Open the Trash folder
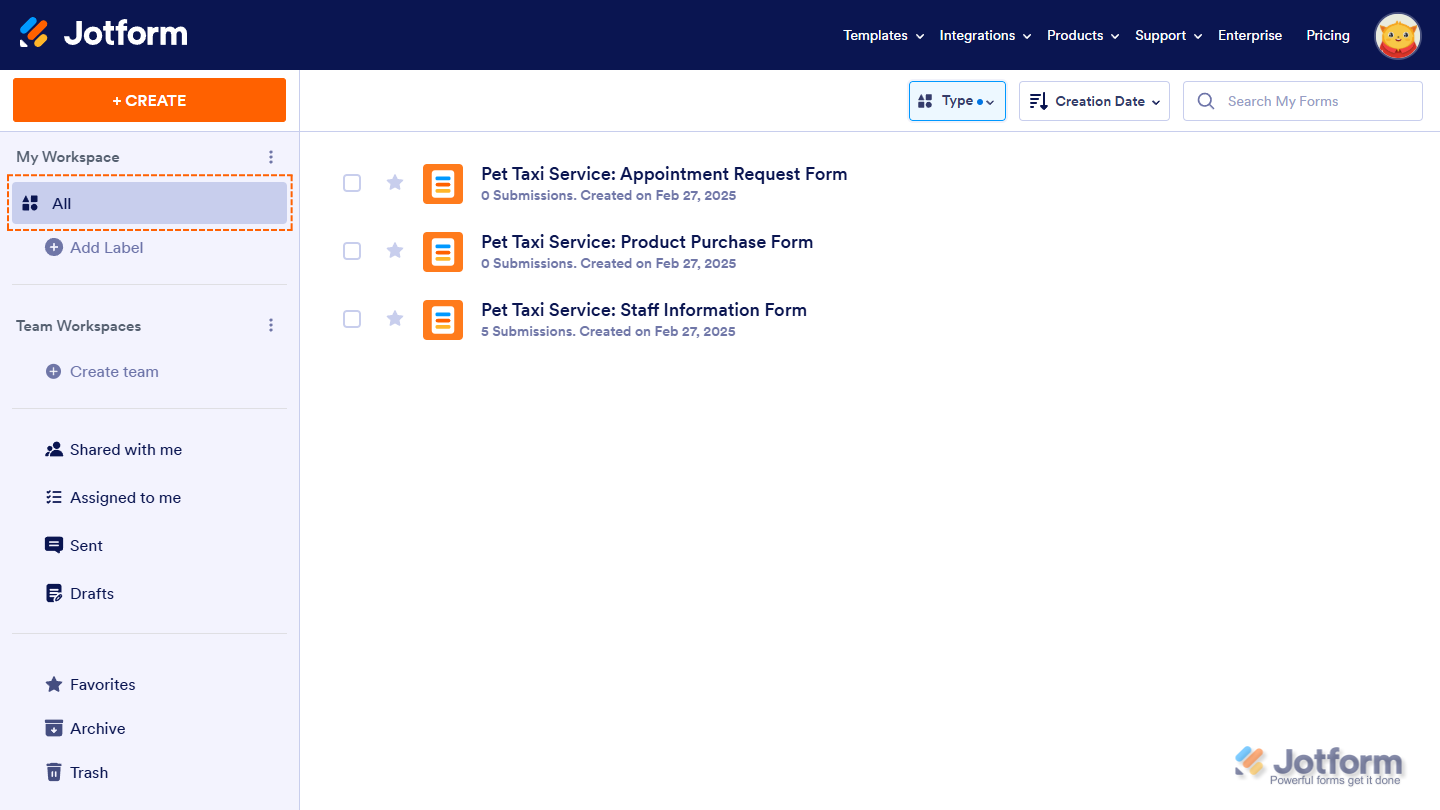 point(88,773)
